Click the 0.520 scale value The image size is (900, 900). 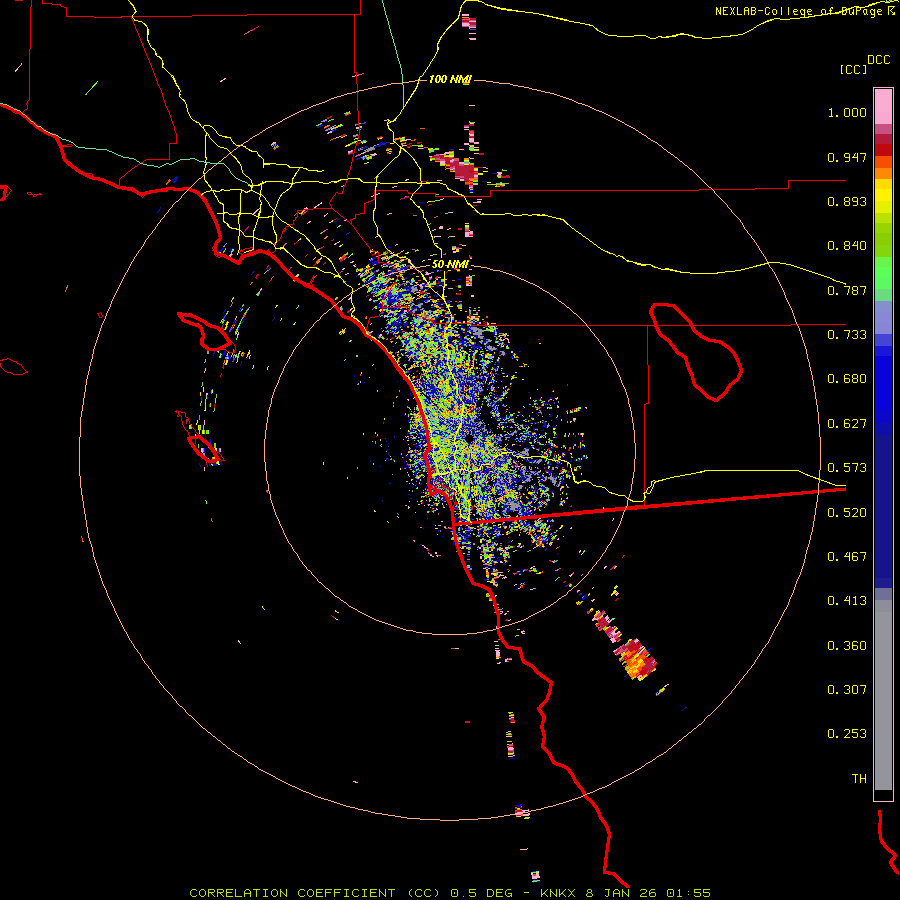click(x=847, y=513)
